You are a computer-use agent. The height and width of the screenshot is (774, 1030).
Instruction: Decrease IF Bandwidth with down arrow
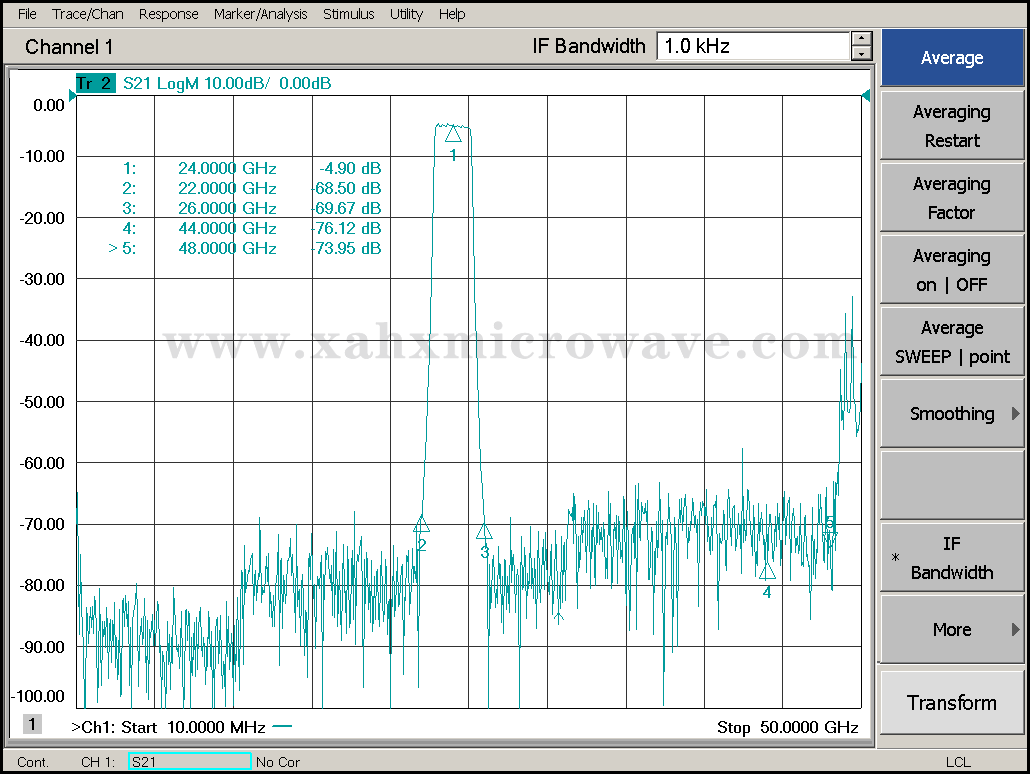click(x=861, y=53)
